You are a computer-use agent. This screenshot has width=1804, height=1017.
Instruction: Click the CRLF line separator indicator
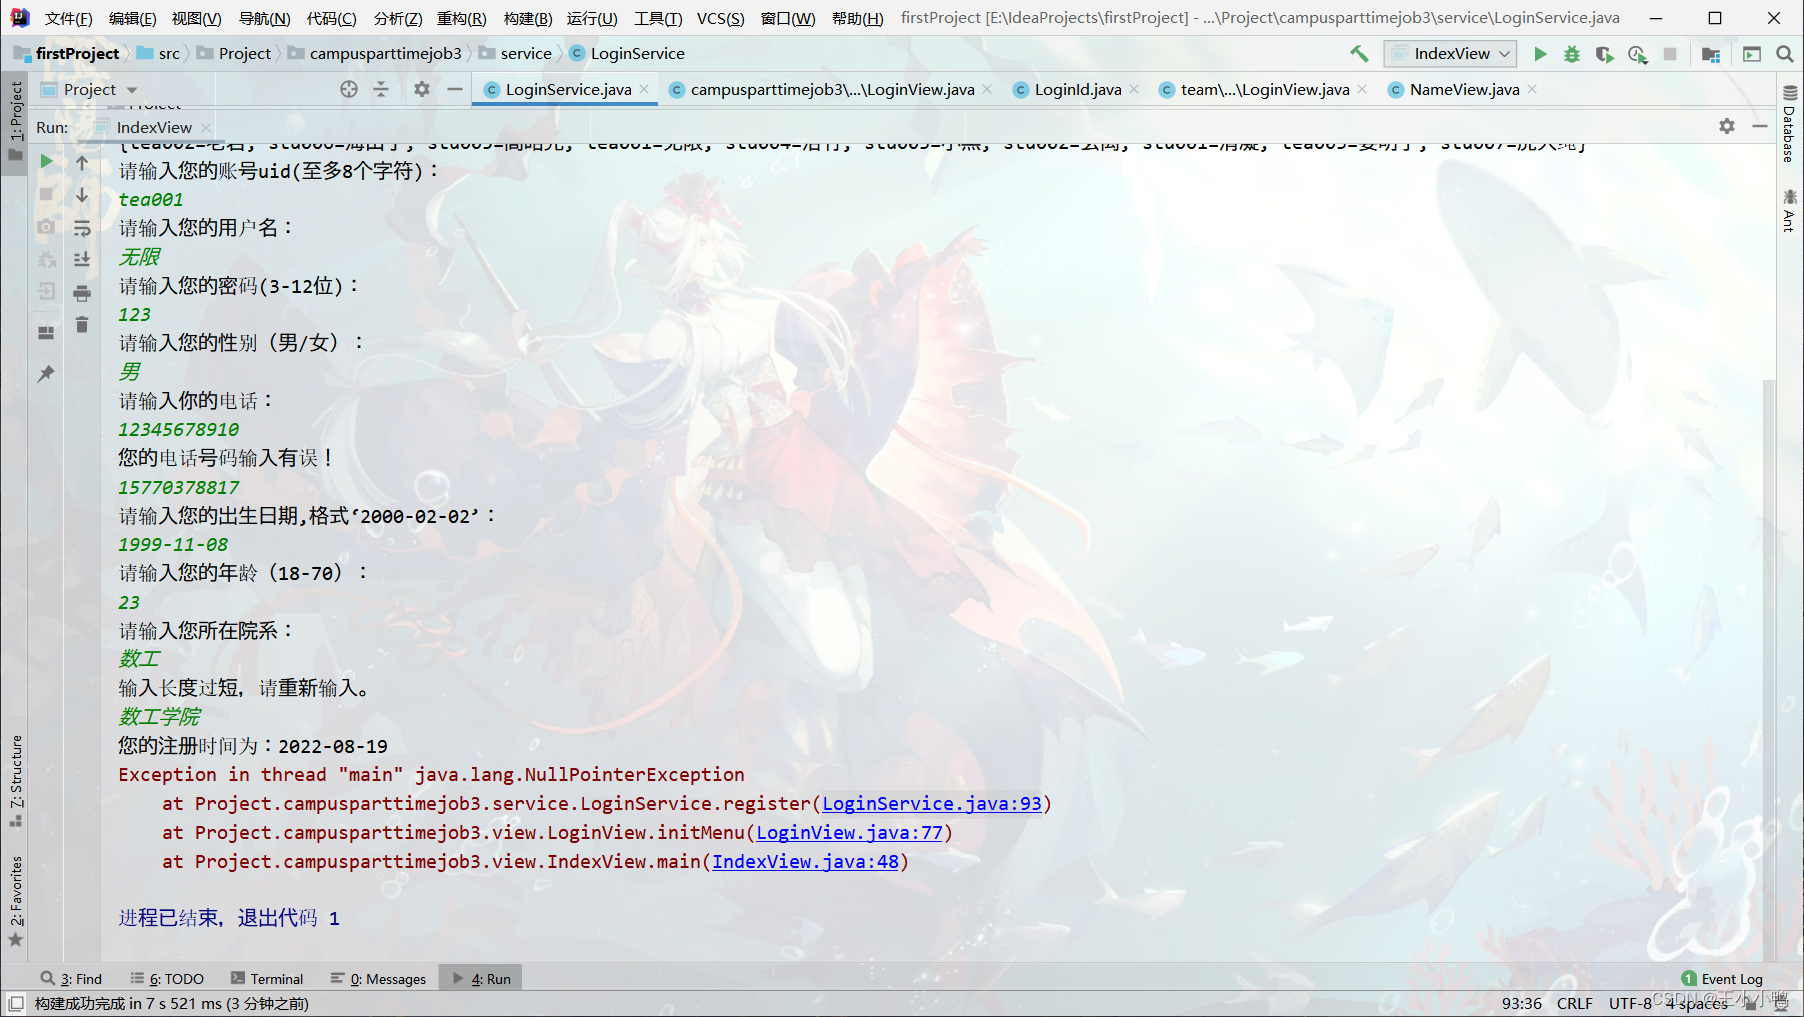tap(1575, 1003)
